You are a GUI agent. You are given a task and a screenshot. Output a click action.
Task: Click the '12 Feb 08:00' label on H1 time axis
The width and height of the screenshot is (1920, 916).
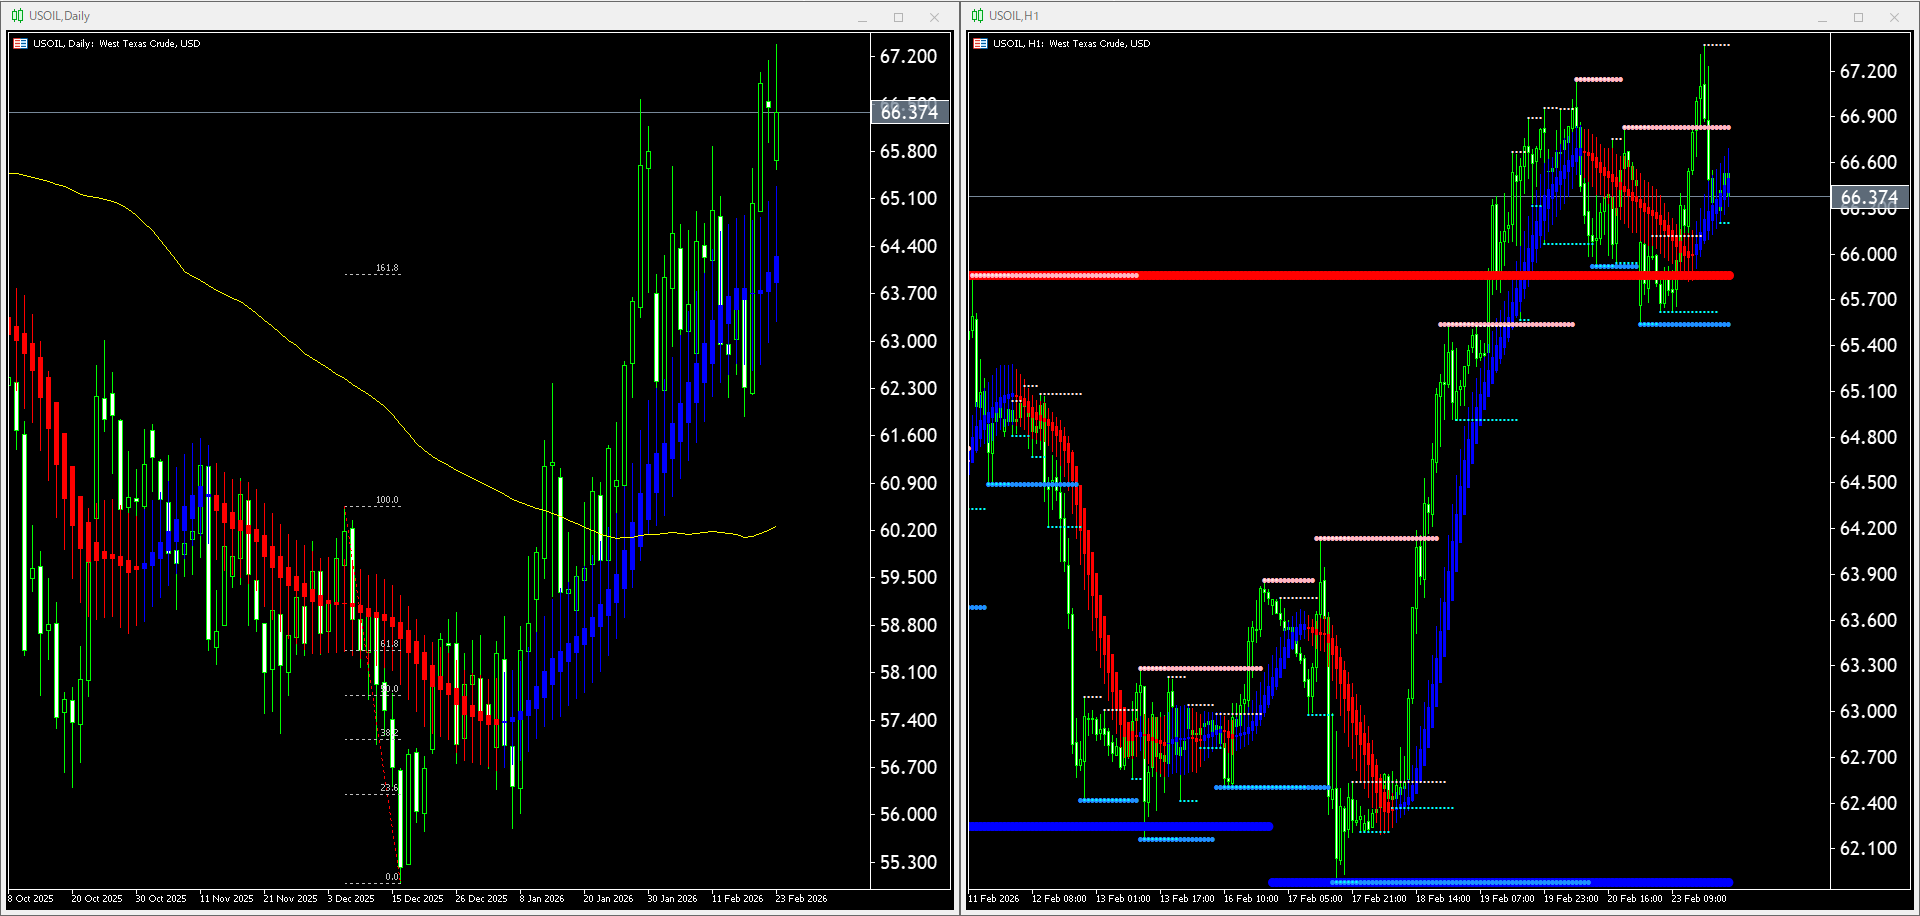click(x=1059, y=899)
